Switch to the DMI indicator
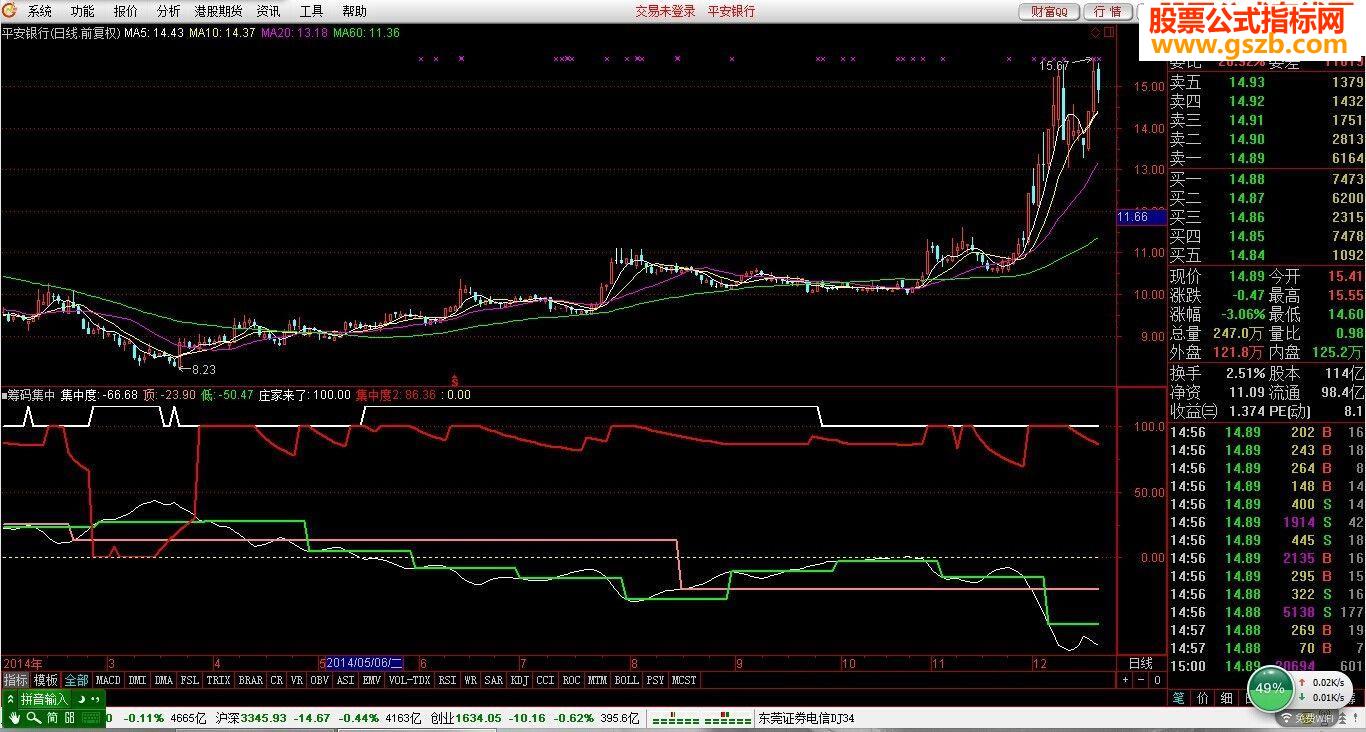Image resolution: width=1366 pixels, height=732 pixels. (137, 680)
